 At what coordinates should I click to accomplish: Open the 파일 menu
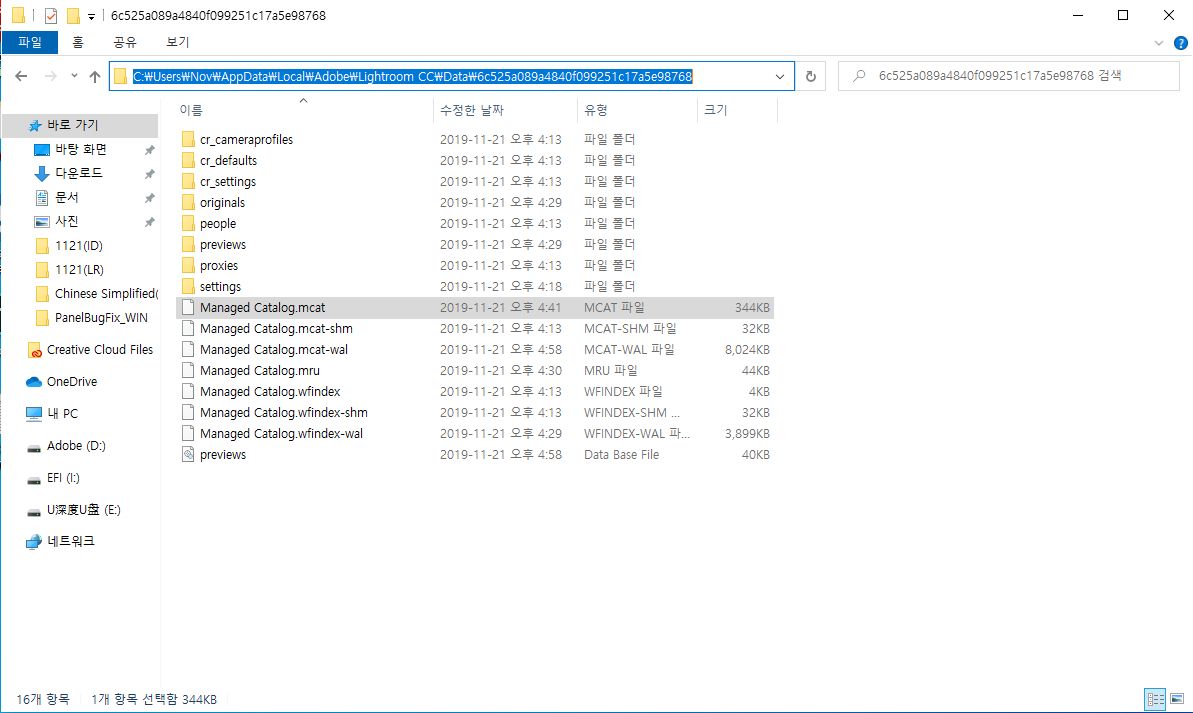(30, 42)
